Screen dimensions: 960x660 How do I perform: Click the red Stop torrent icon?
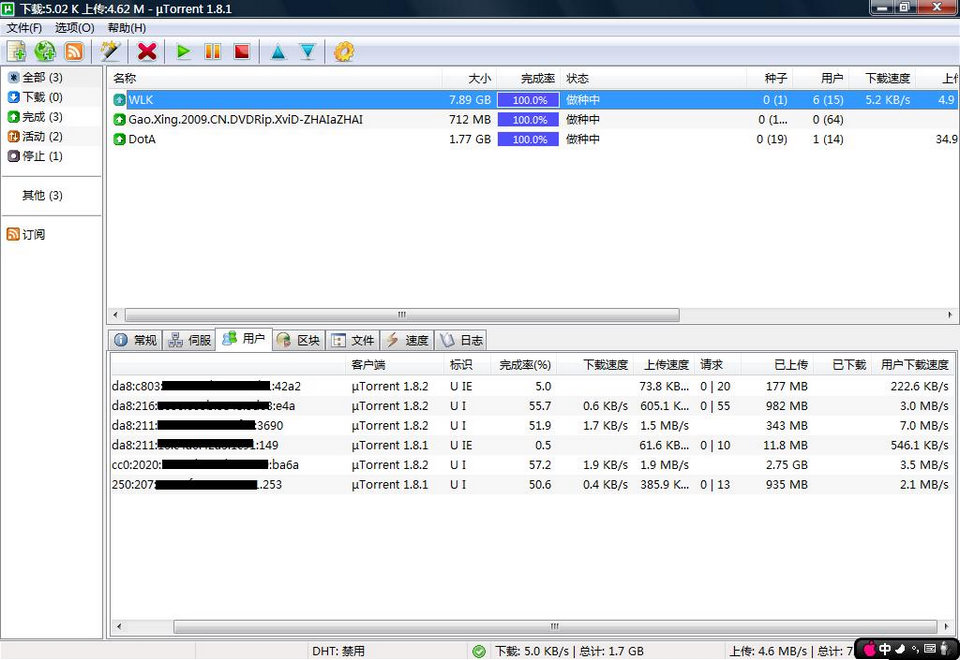[x=242, y=51]
